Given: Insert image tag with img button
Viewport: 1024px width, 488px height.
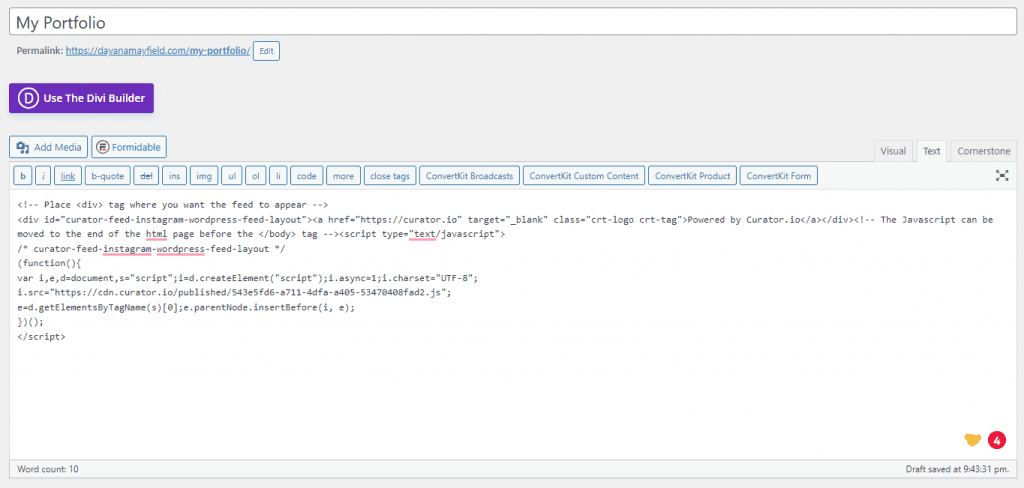Looking at the screenshot, I should pyautogui.click(x=204, y=176).
